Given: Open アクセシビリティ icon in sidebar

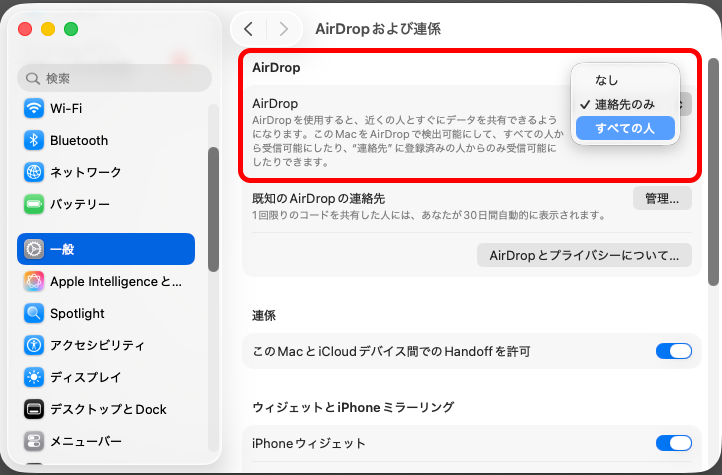Looking at the screenshot, I should [x=34, y=345].
